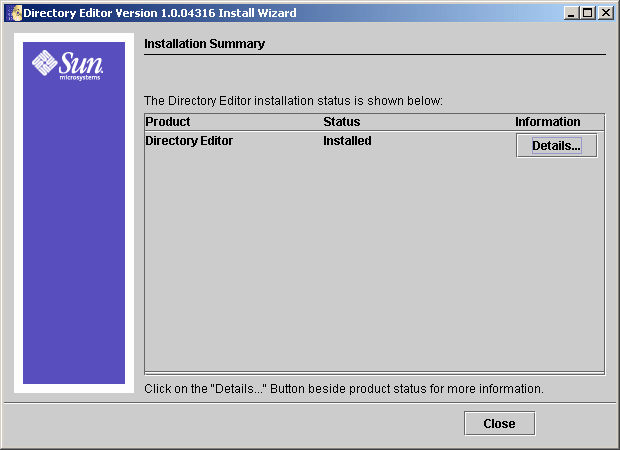Open the Details... button for Directory Editor
Viewport: 620px width, 450px height.
click(x=556, y=146)
